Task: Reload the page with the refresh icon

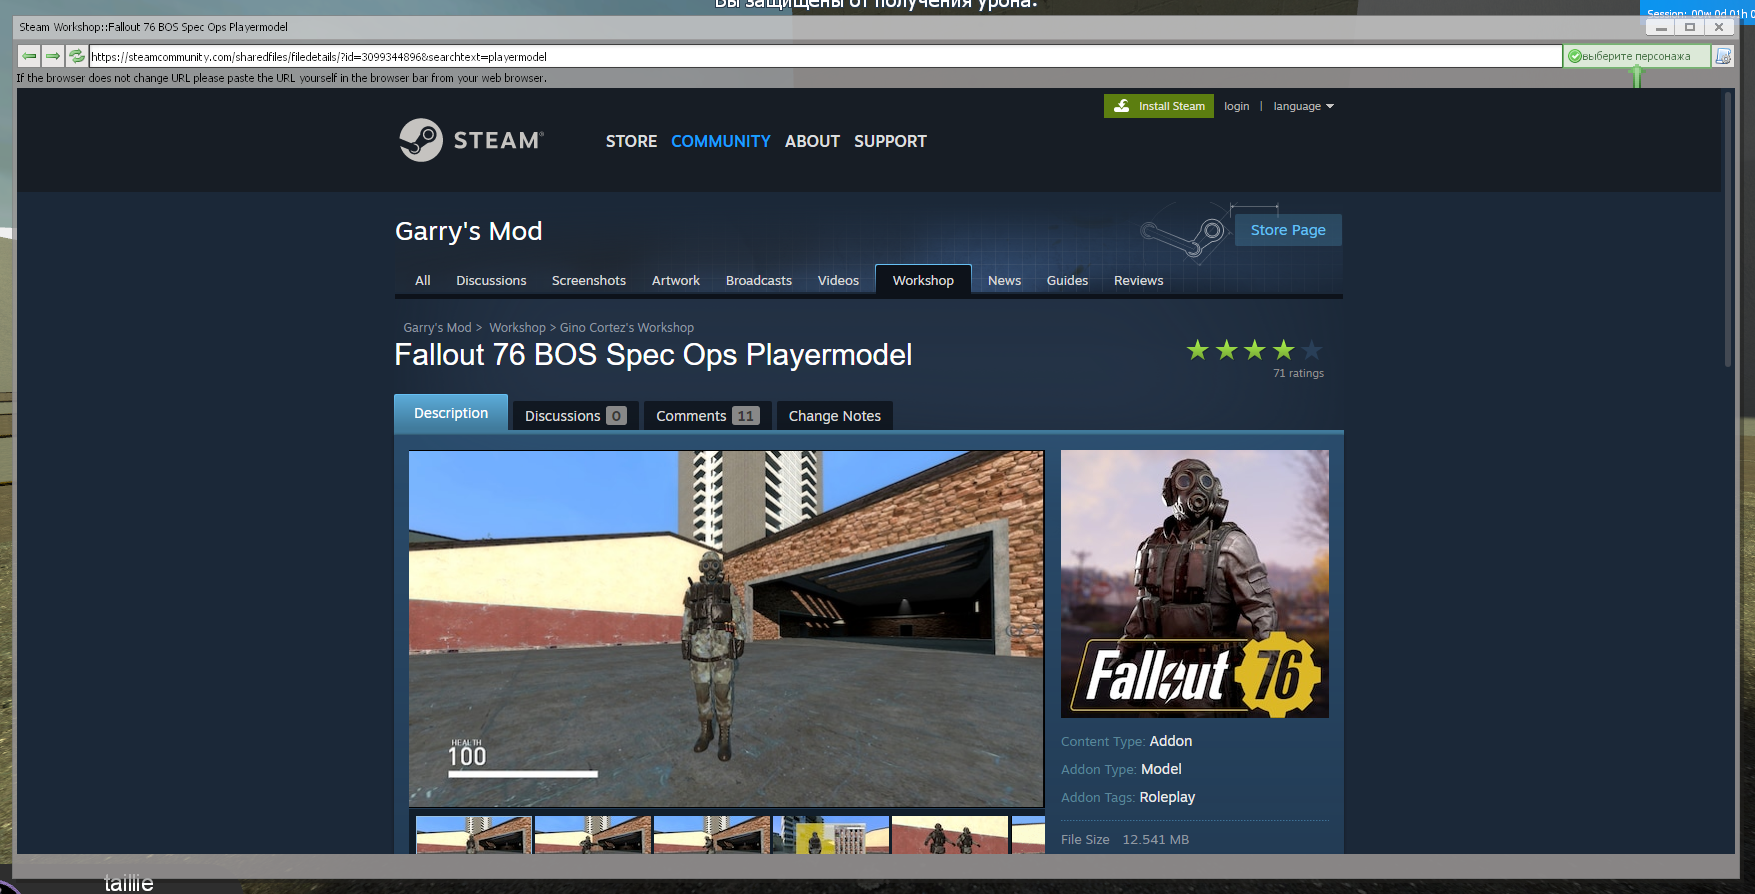Action: click(77, 56)
